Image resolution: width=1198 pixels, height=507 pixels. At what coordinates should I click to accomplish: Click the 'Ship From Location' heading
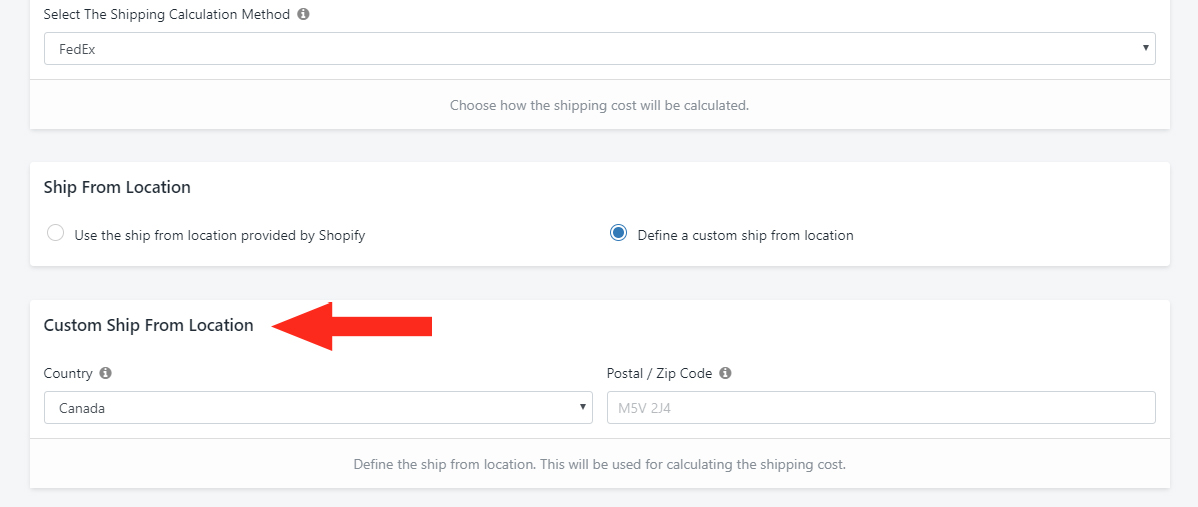pos(117,187)
